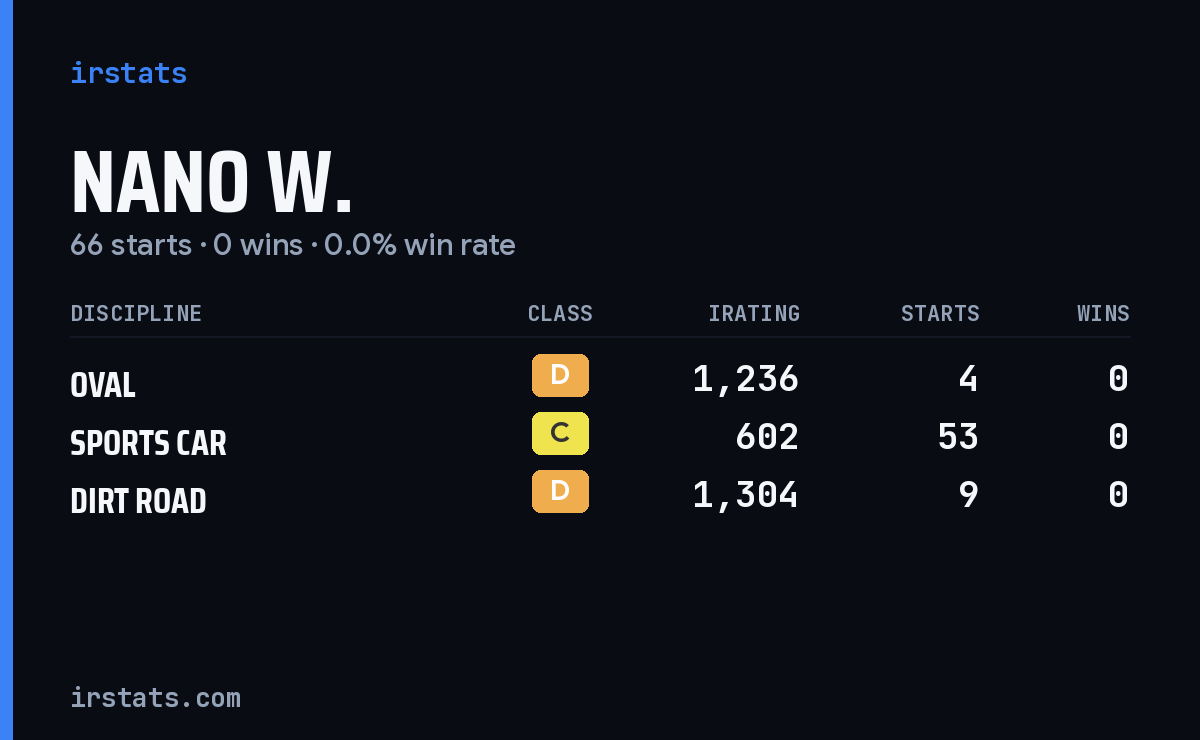Select the SPORTS CAR discipline row label

148,443
